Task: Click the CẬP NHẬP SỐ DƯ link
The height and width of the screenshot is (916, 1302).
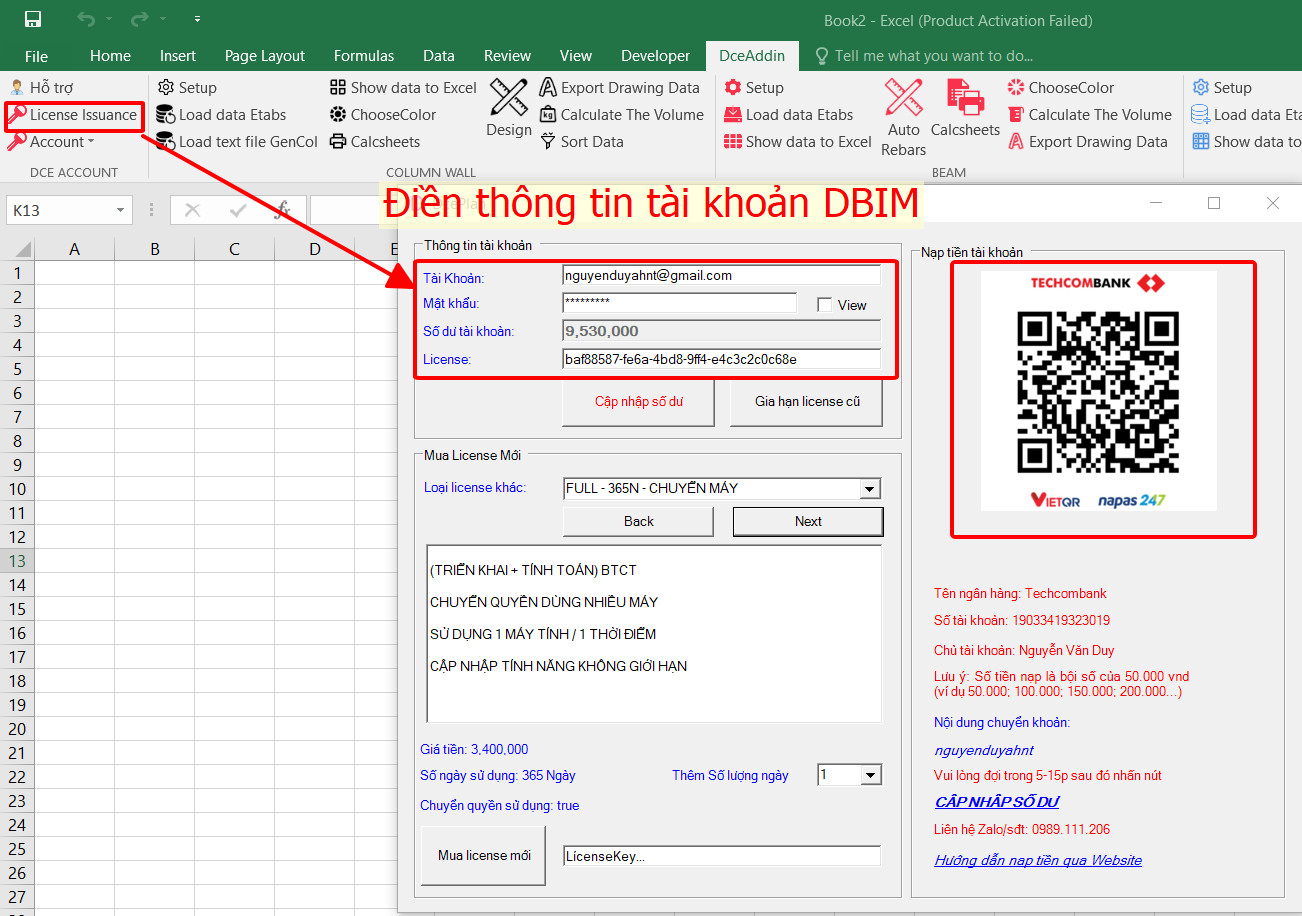Action: click(996, 802)
